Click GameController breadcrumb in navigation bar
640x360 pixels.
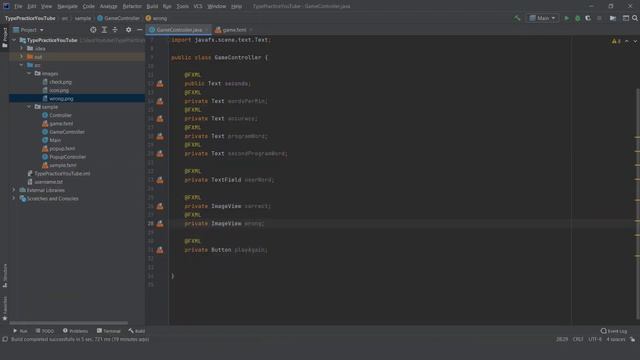118,18
